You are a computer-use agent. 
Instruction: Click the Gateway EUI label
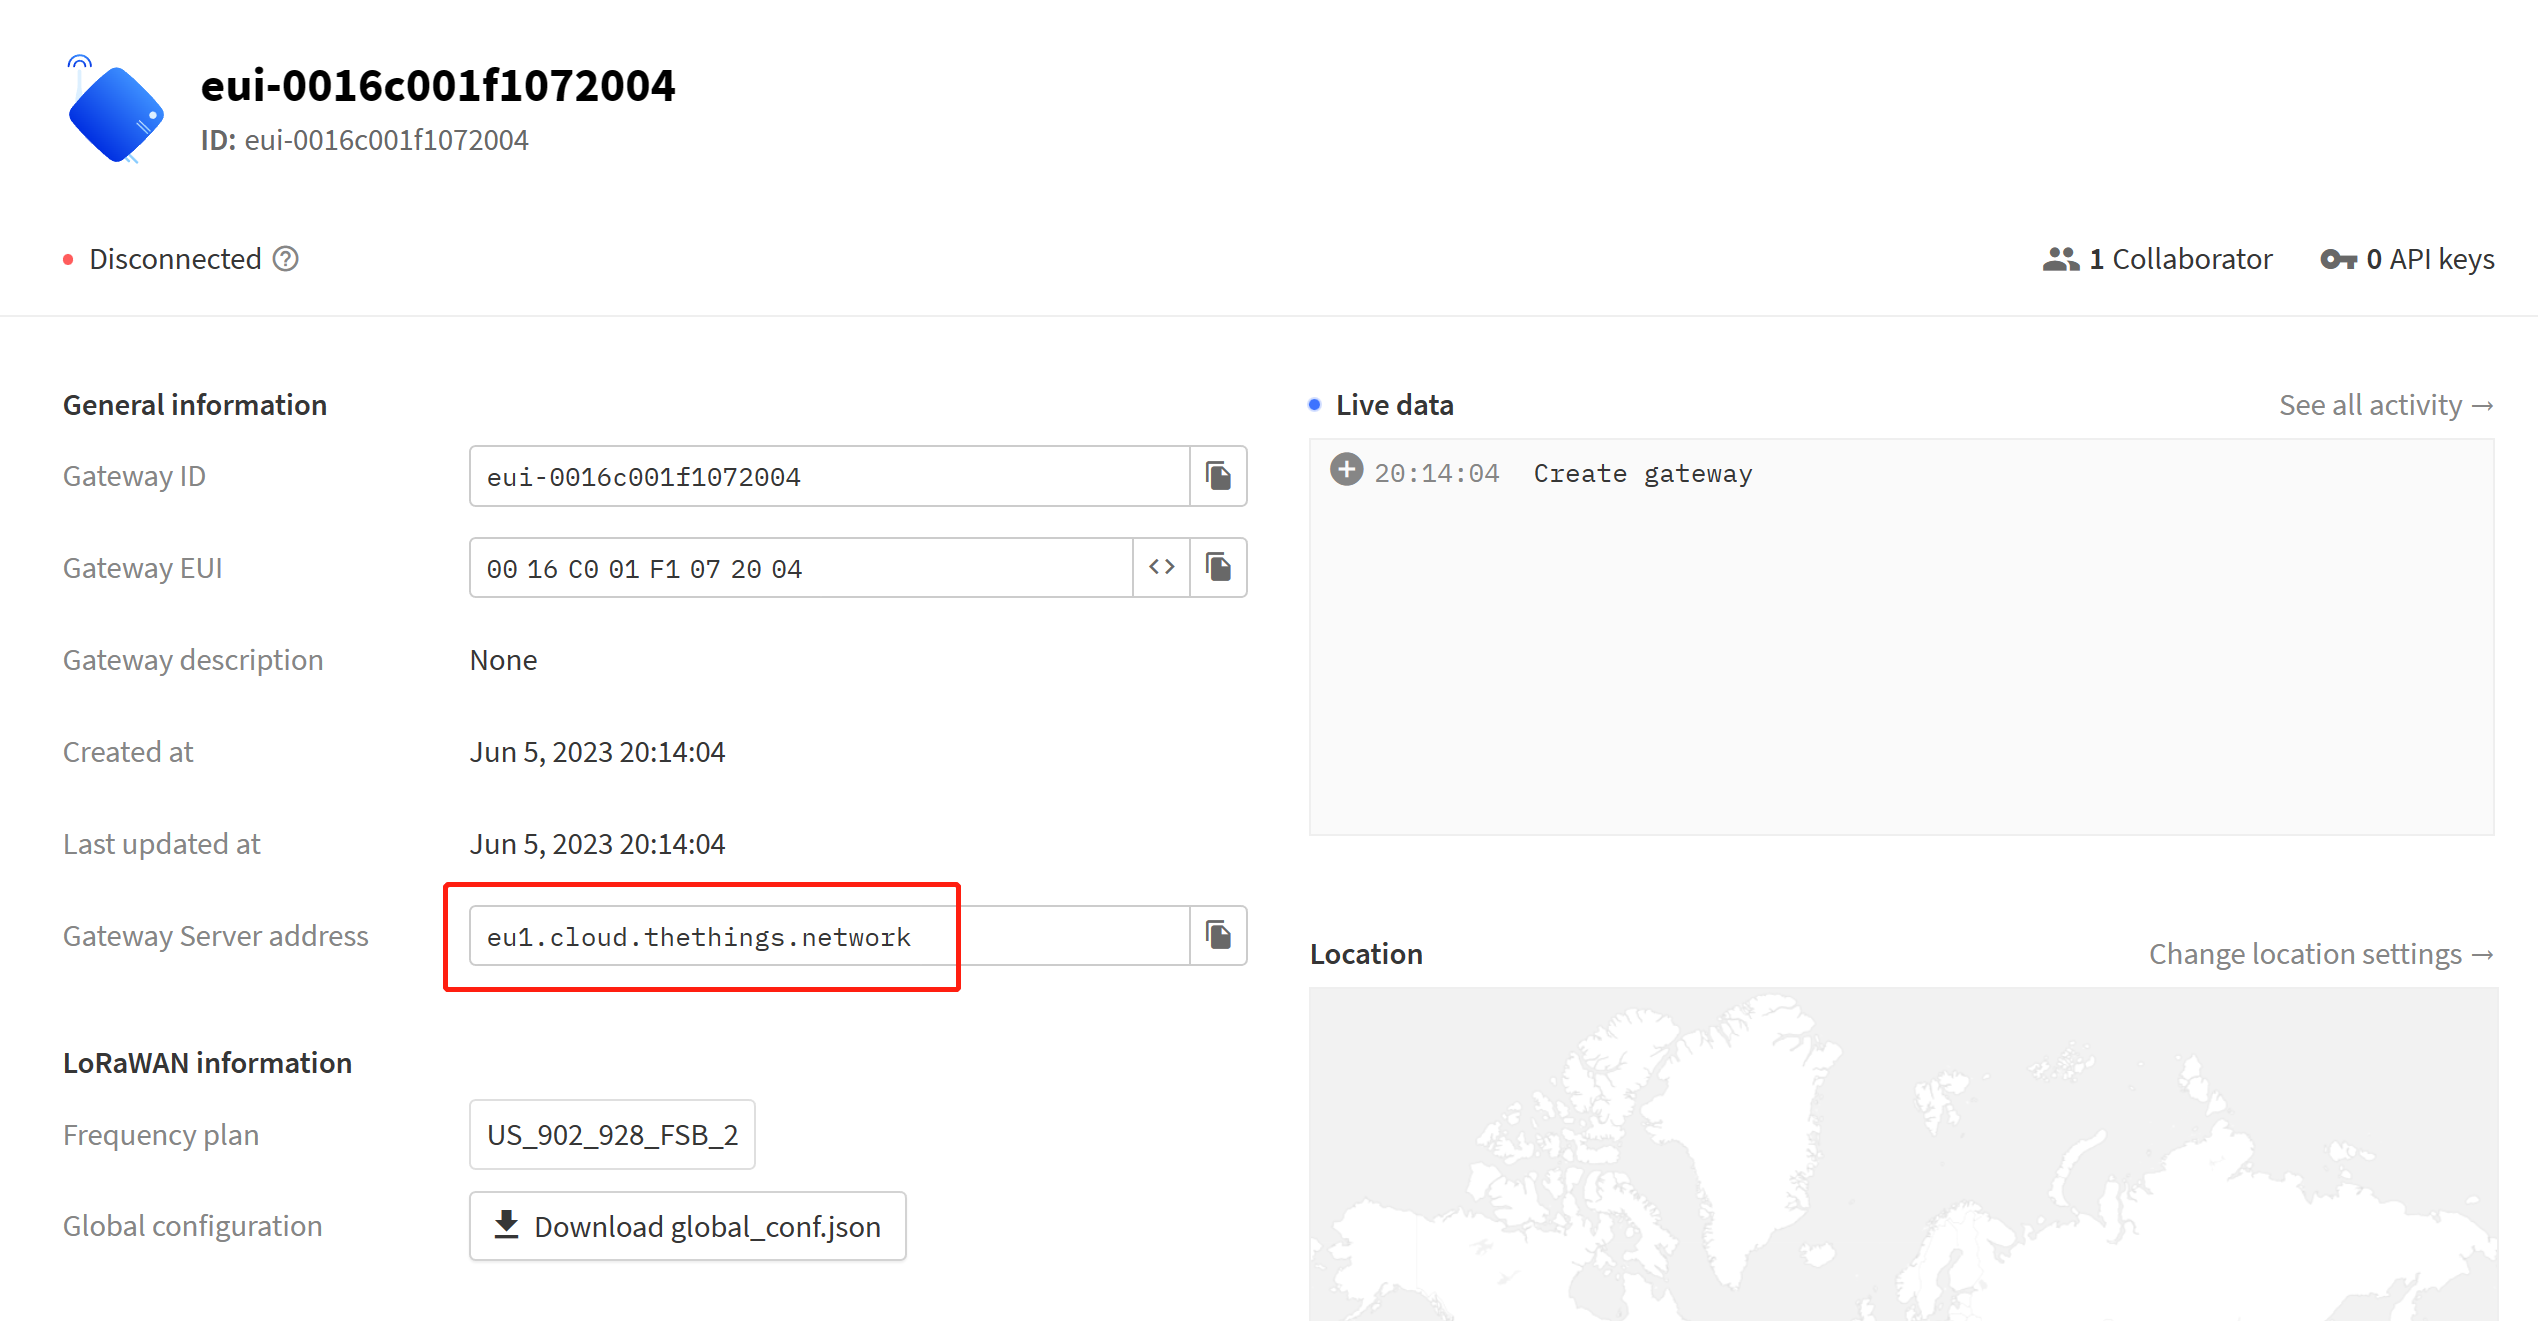(x=143, y=568)
